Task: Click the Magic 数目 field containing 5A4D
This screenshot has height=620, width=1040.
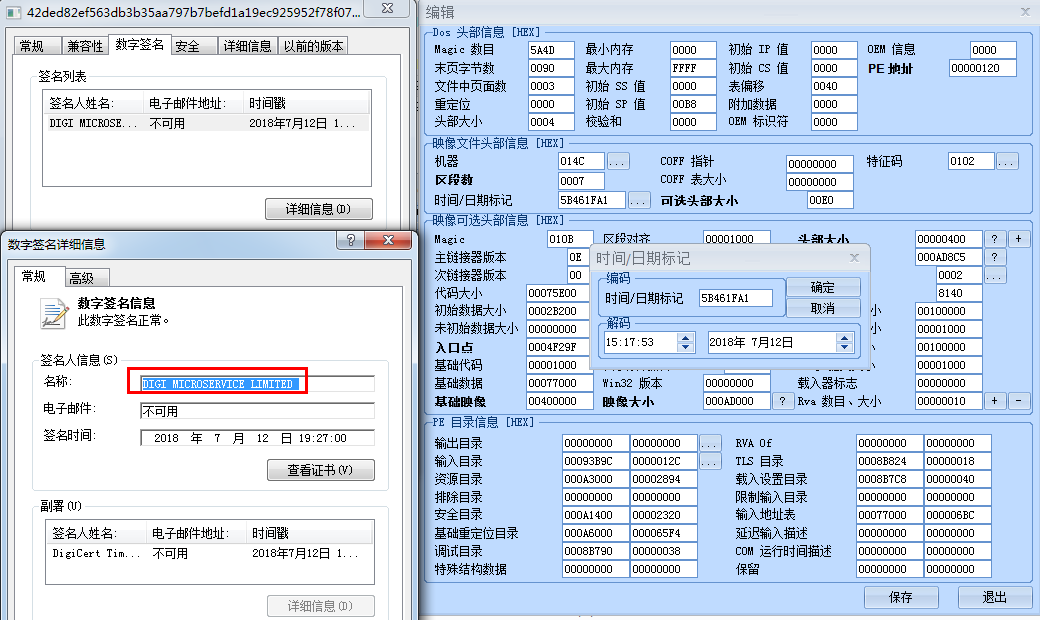Action: 551,50
